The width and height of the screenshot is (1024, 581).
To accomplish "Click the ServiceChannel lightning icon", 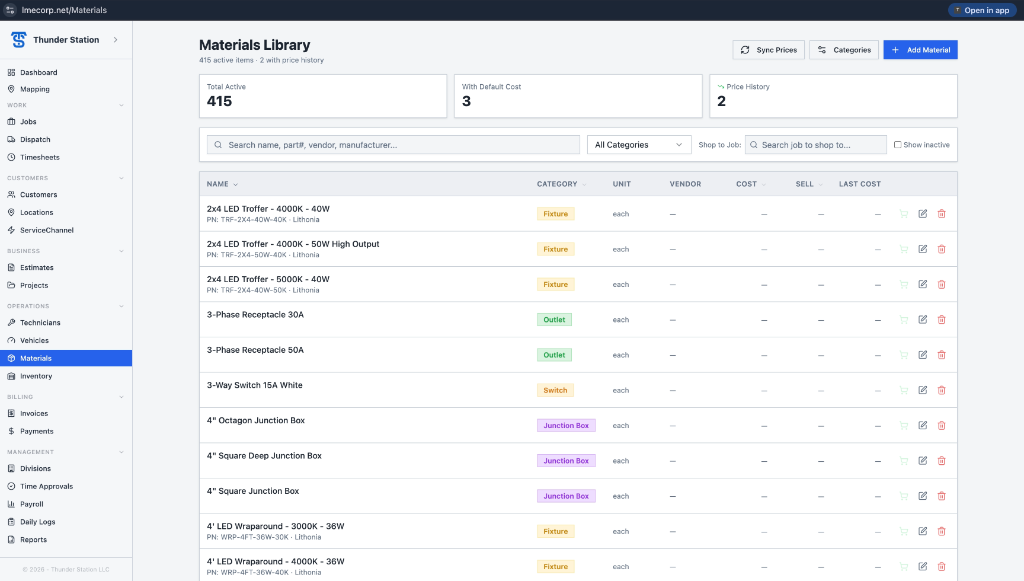I will click(x=11, y=230).
